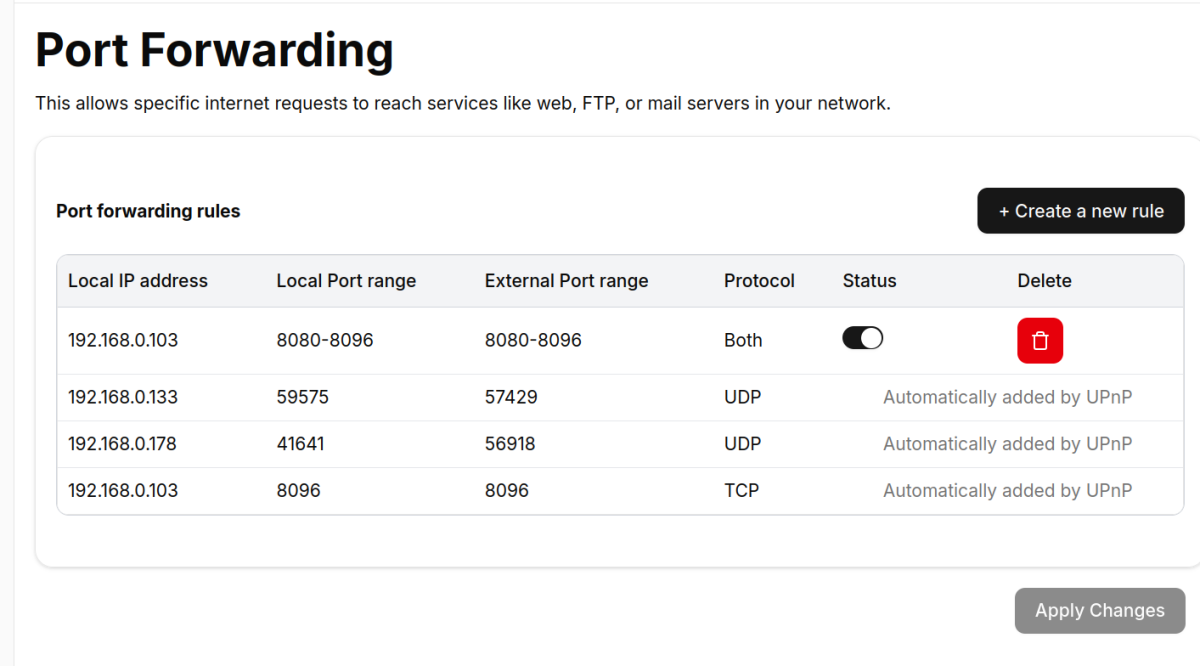This screenshot has width=1200, height=666.
Task: Click external port value 57429
Action: [511, 397]
